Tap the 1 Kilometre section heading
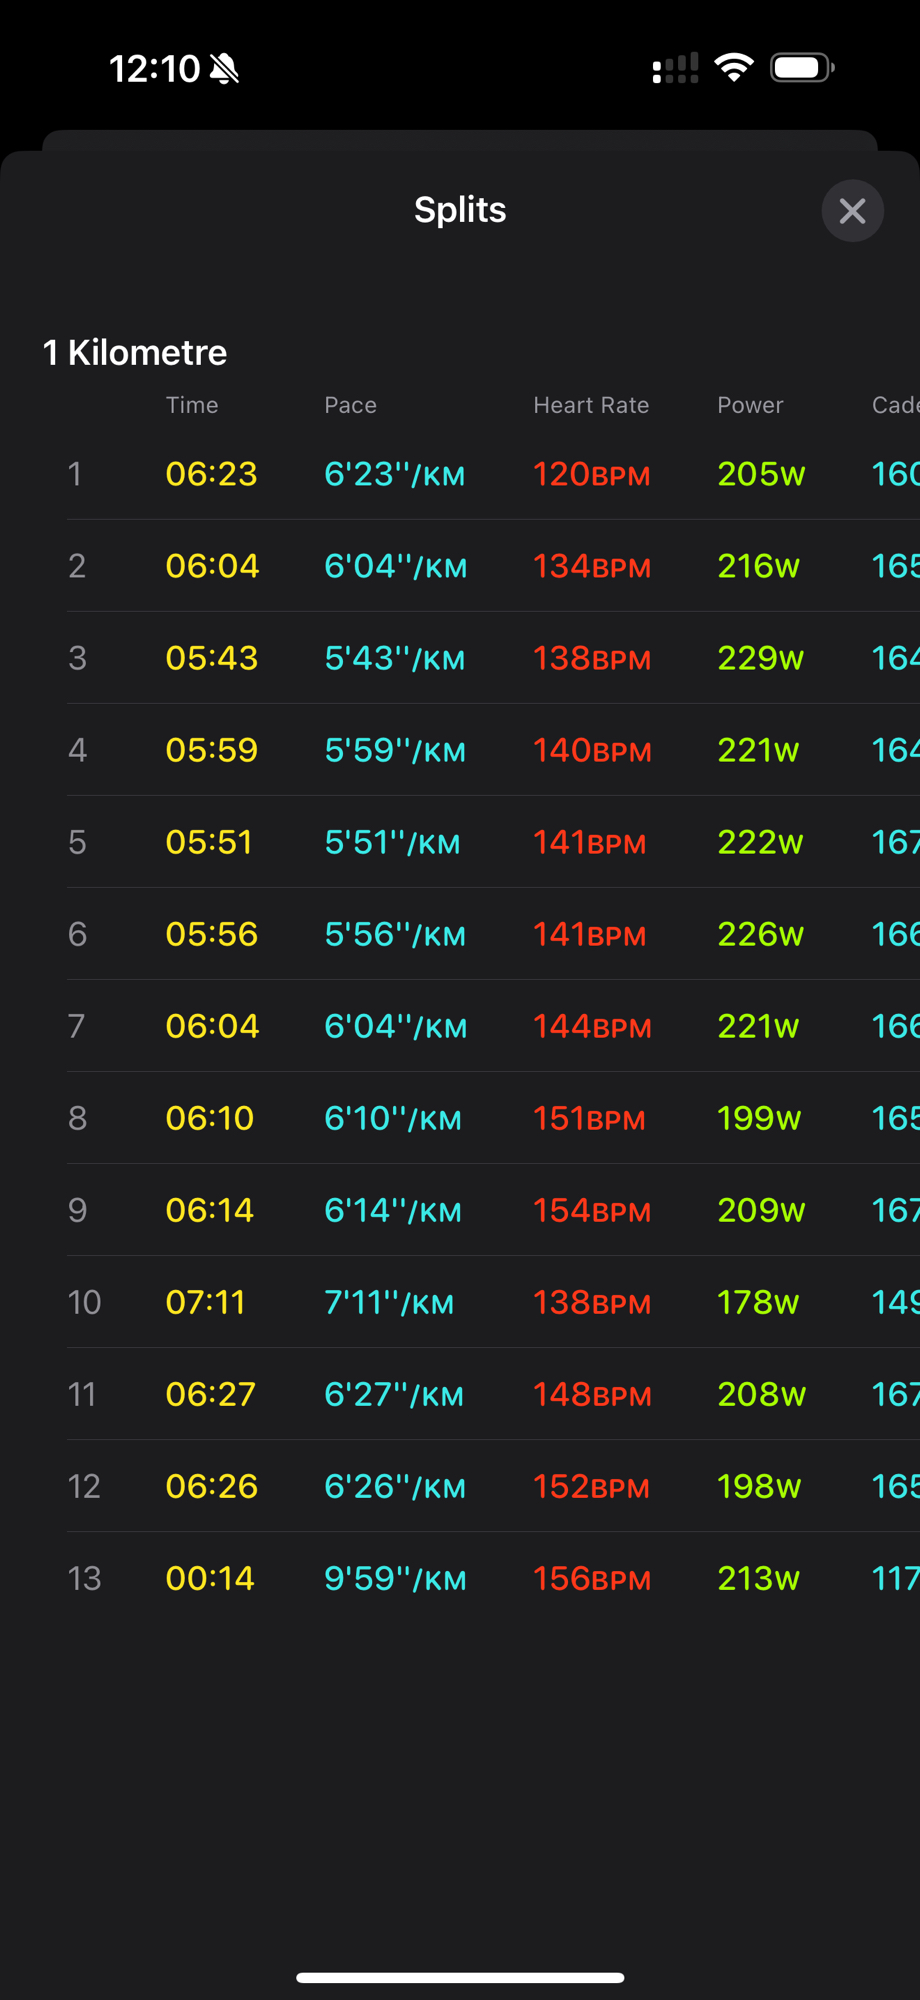The height and width of the screenshot is (2000, 920). [x=135, y=353]
